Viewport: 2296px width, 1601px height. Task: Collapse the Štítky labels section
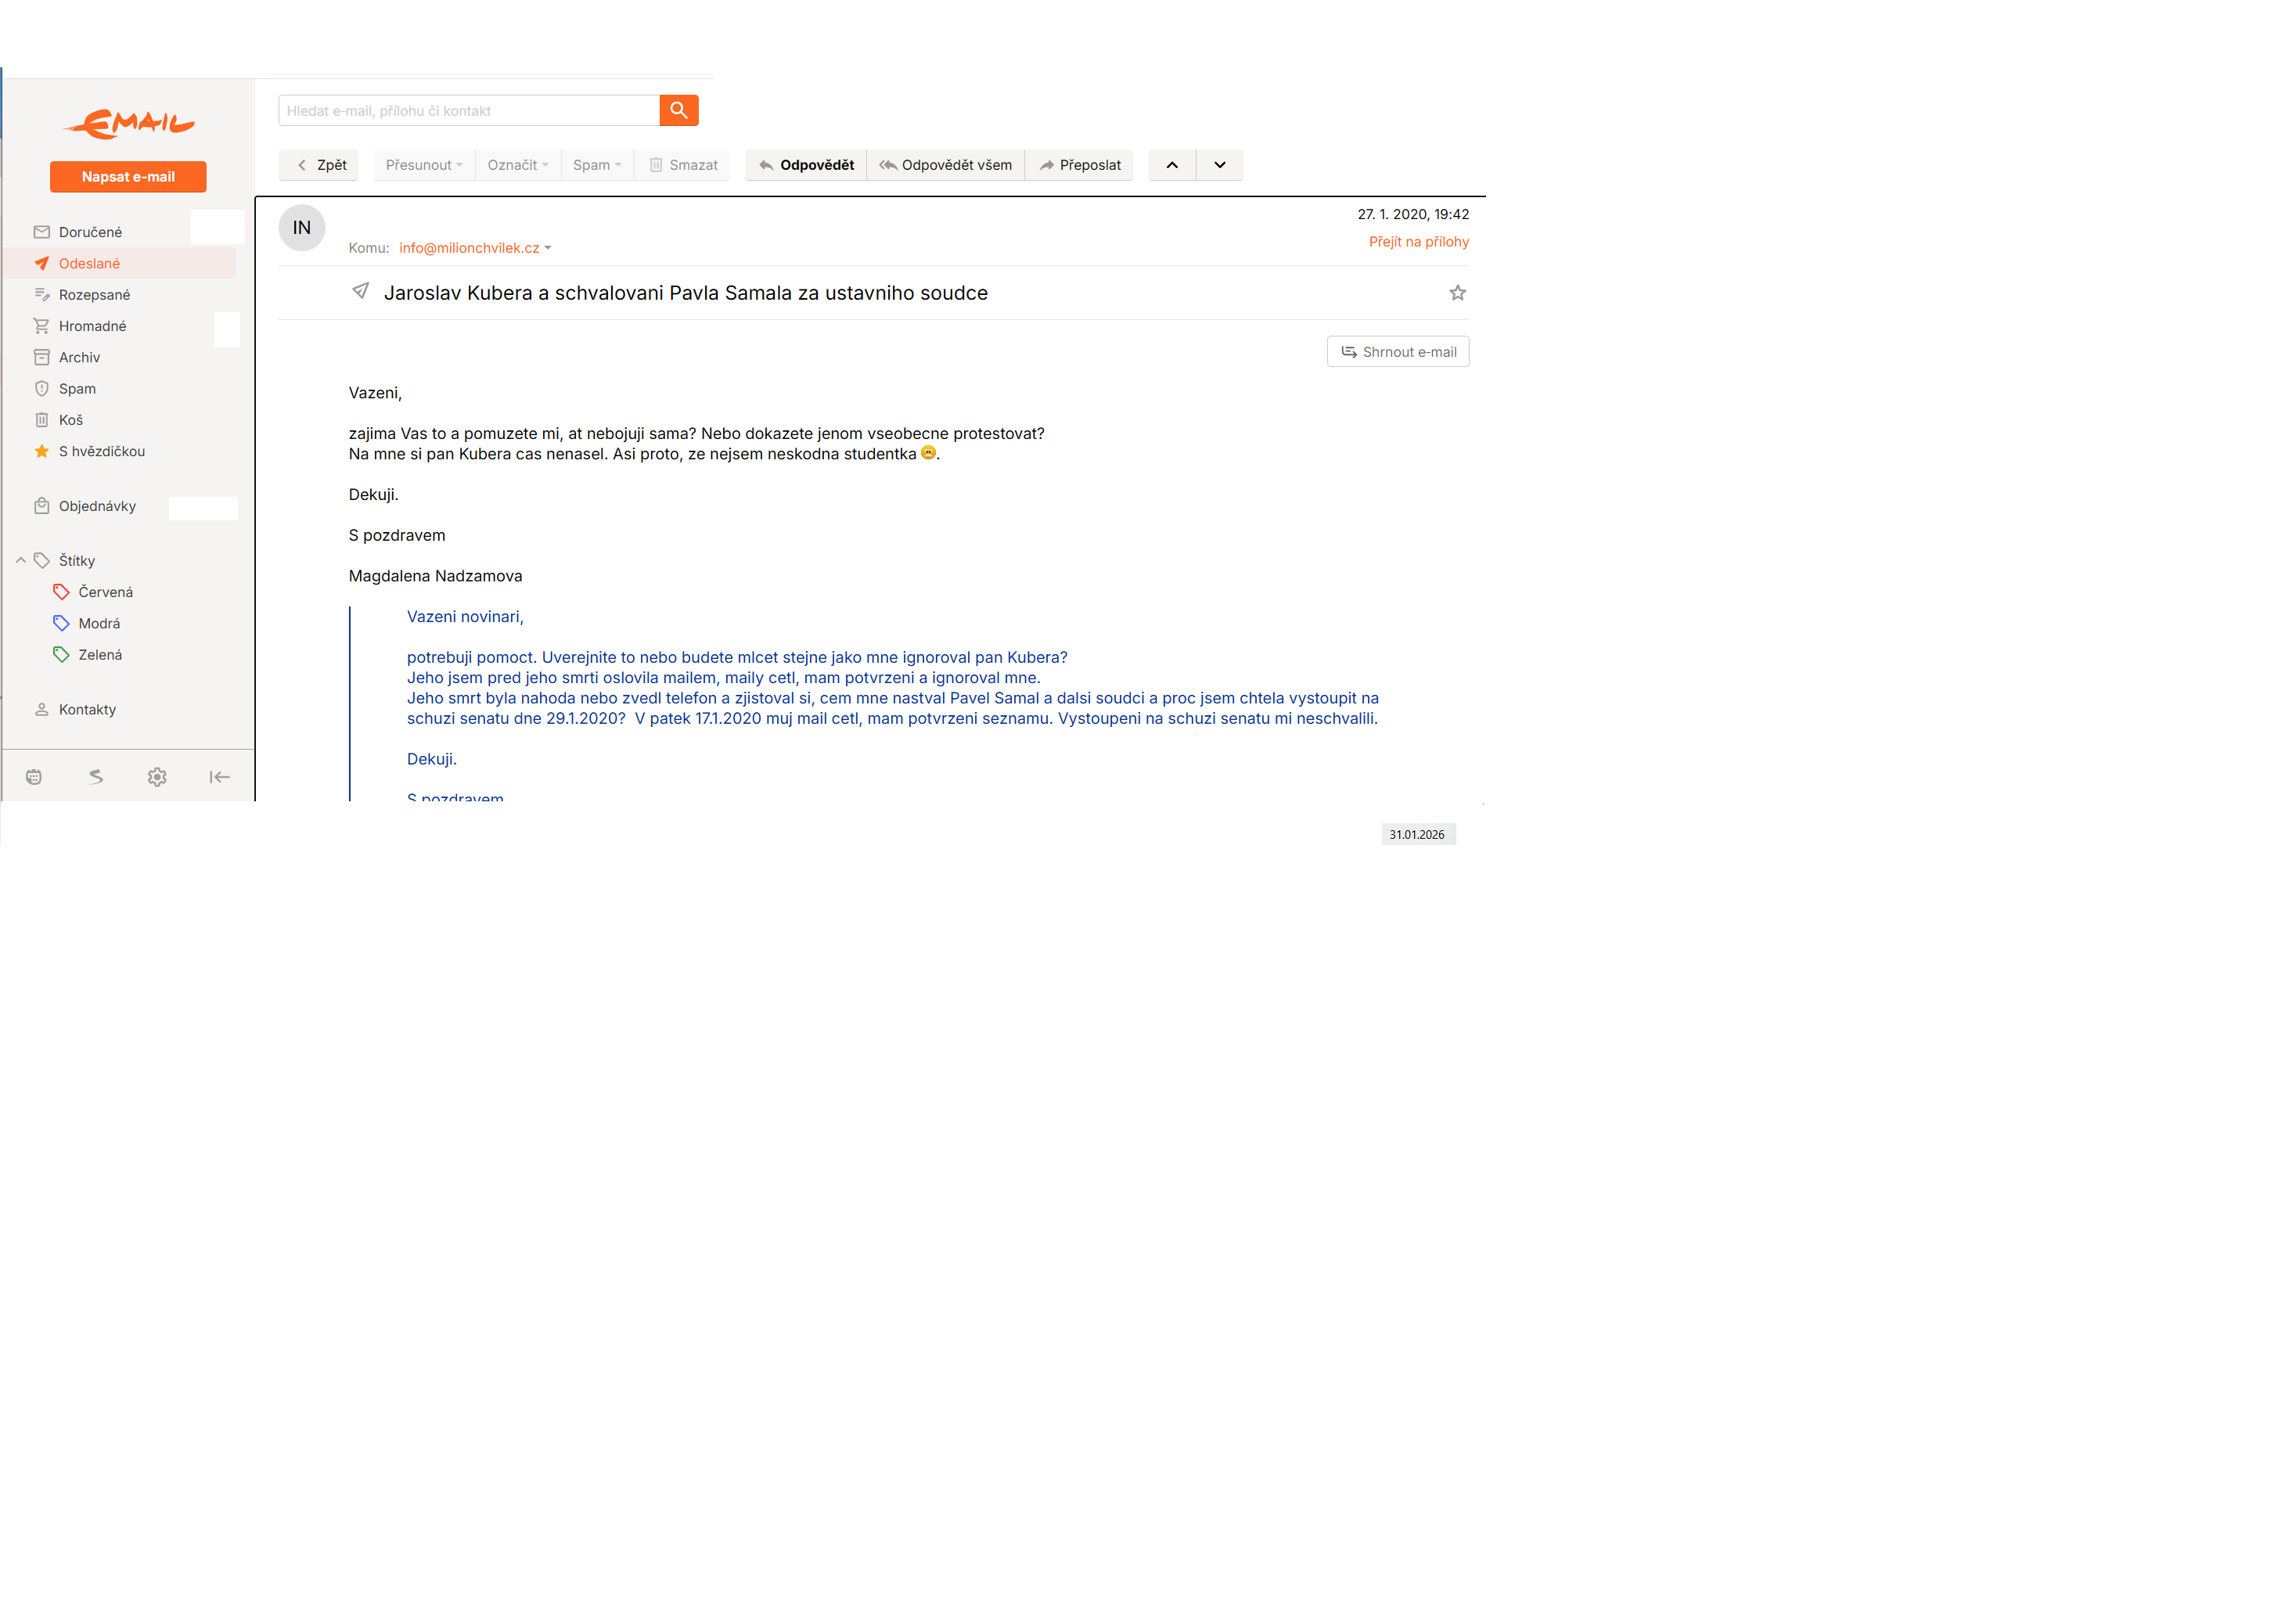[x=21, y=561]
